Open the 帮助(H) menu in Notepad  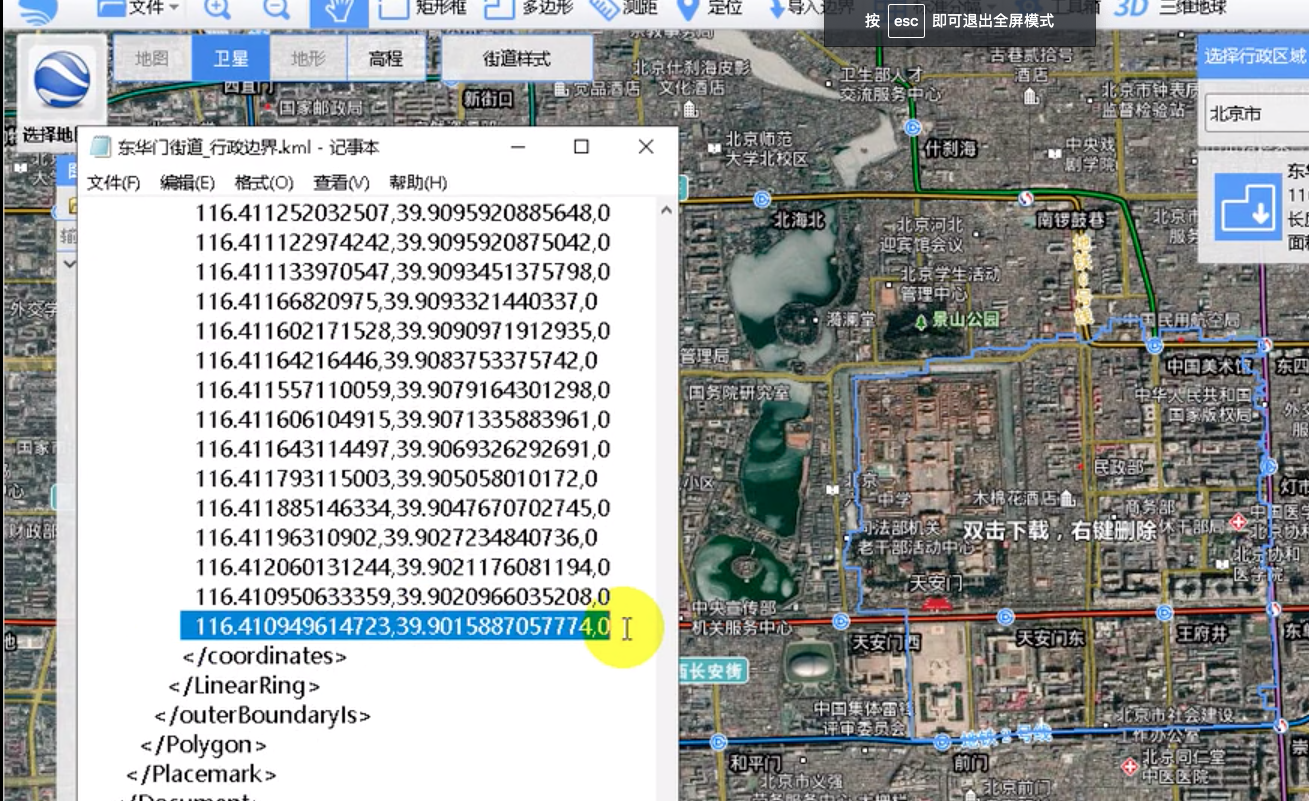[418, 182]
